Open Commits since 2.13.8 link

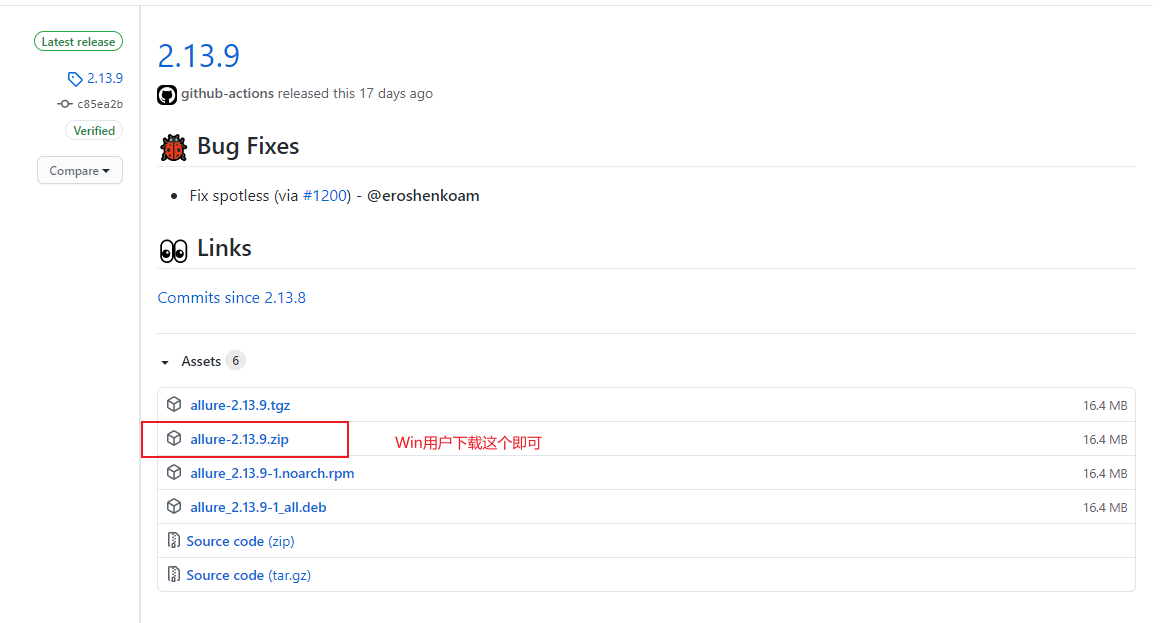(x=232, y=297)
